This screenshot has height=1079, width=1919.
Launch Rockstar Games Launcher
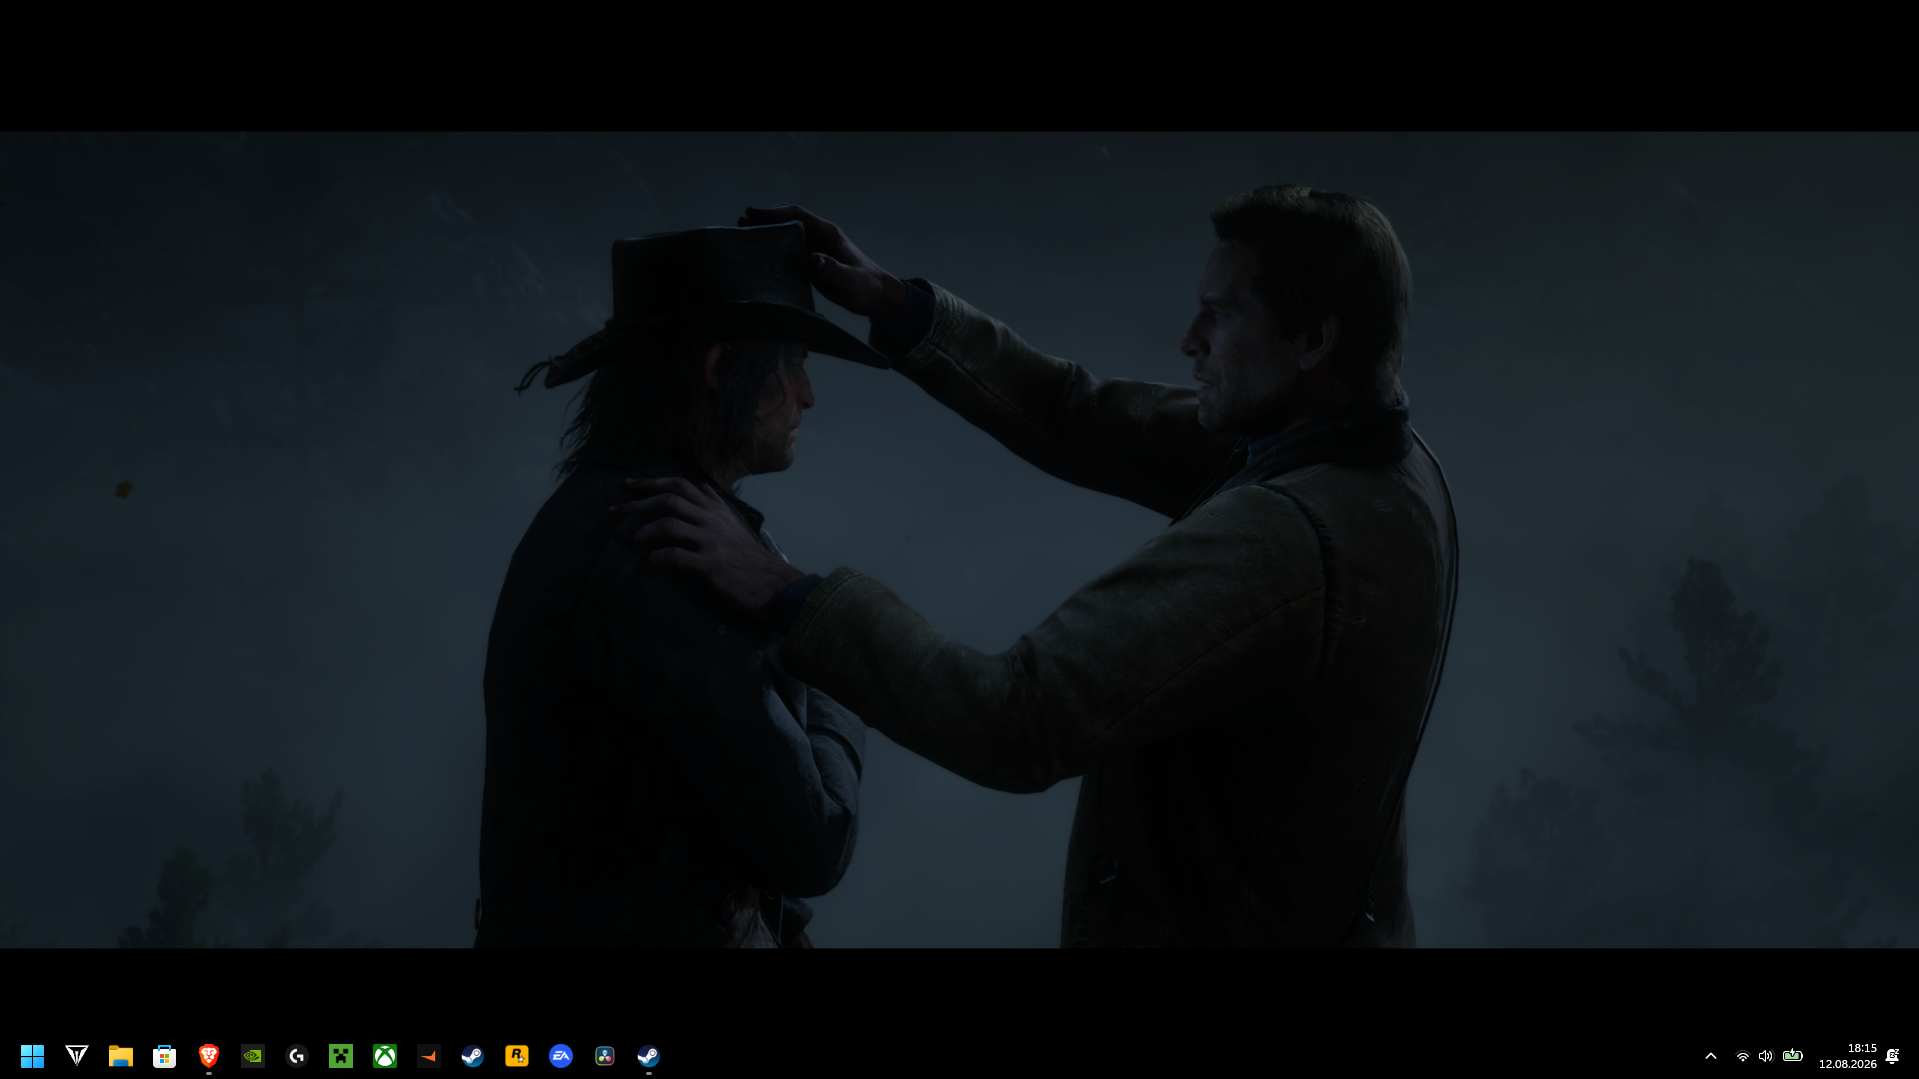[x=517, y=1056]
